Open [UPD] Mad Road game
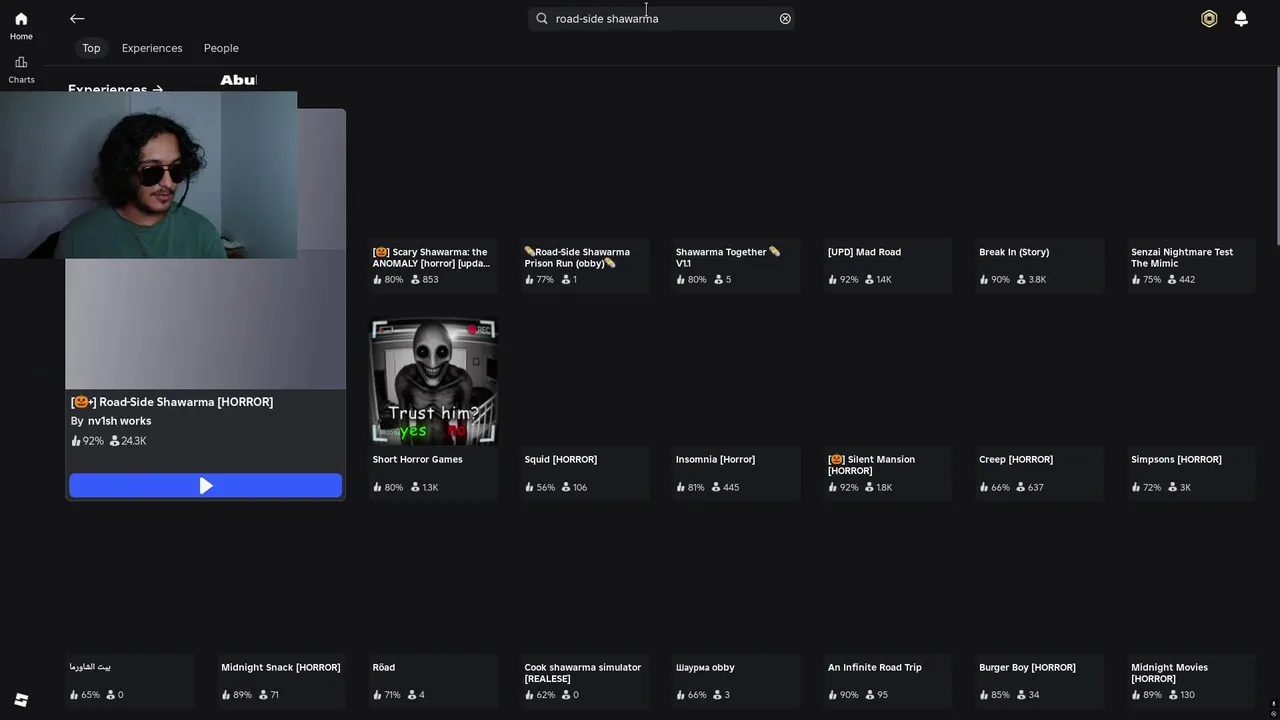Screen dimensions: 1280x720 pyautogui.click(x=864, y=252)
